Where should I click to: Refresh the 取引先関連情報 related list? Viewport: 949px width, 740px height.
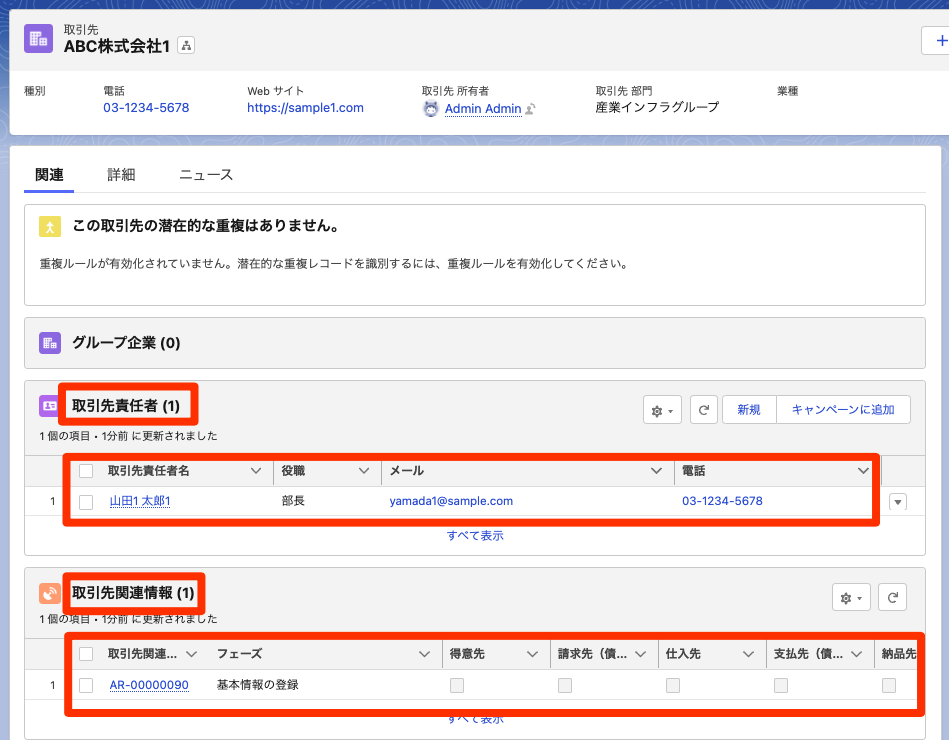893,596
